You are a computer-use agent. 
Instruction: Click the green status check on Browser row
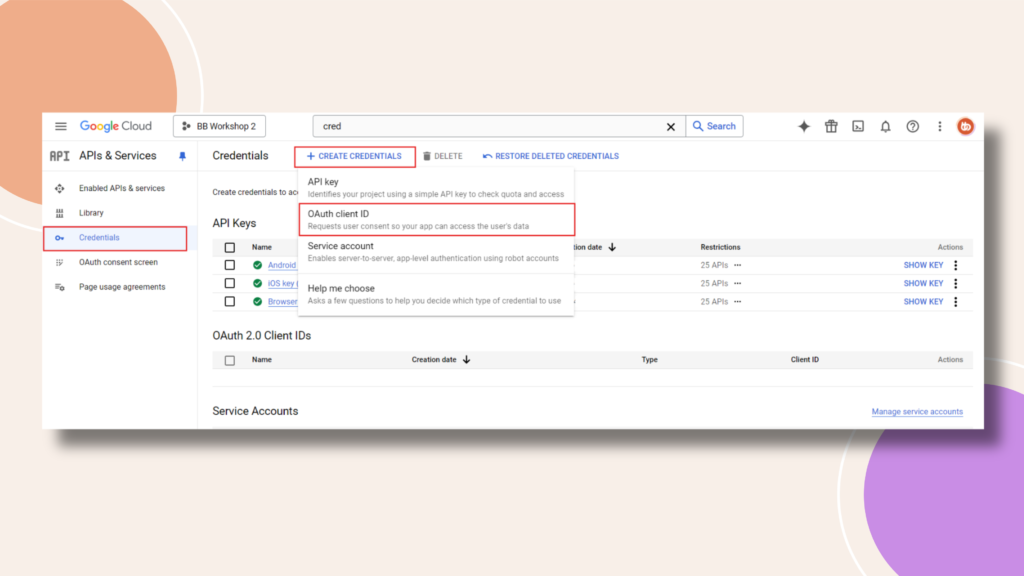pos(257,302)
